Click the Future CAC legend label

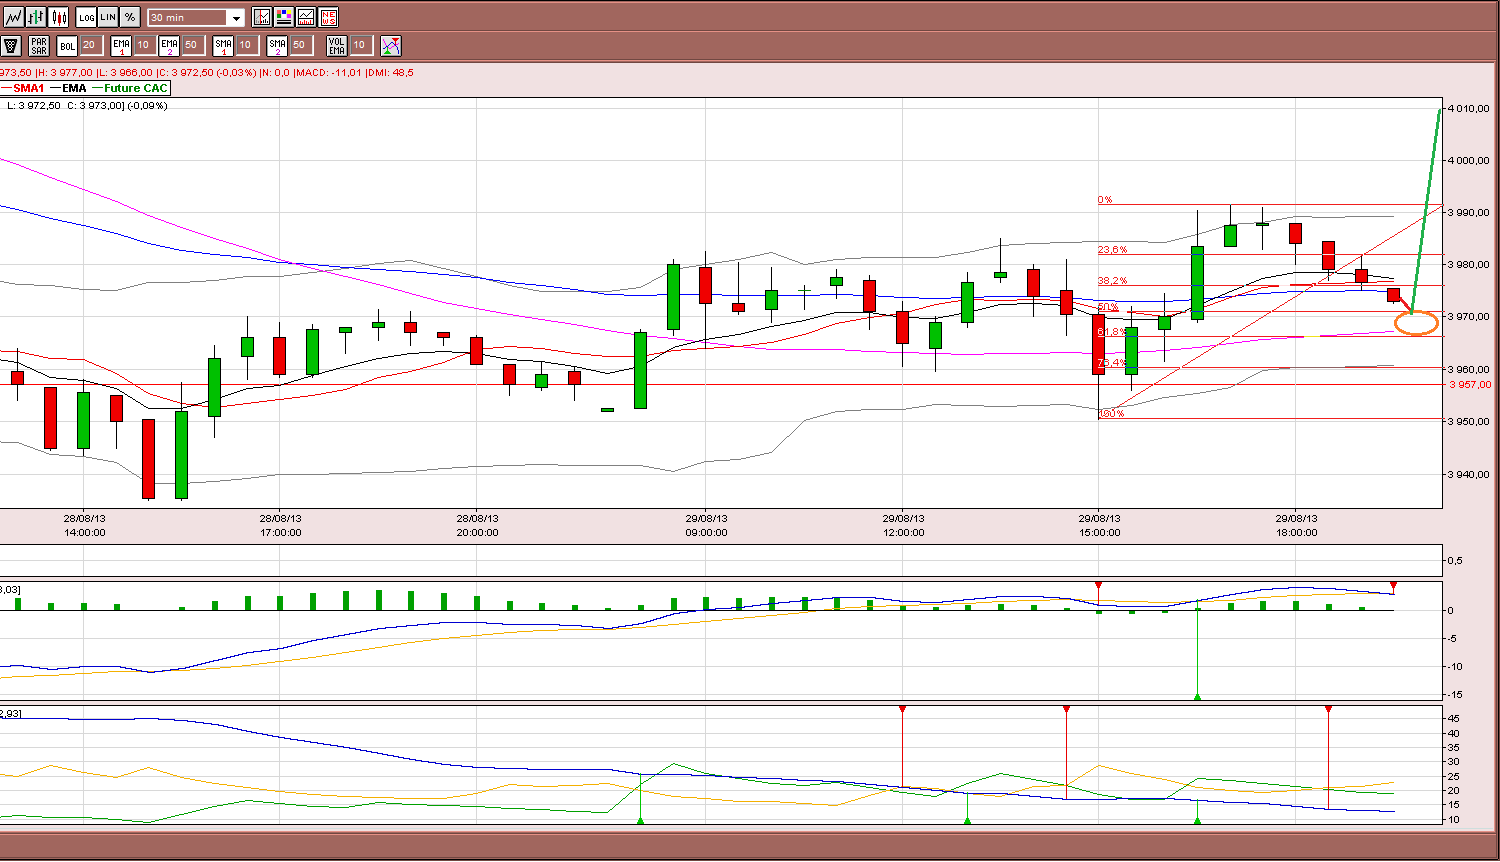[x=136, y=88]
